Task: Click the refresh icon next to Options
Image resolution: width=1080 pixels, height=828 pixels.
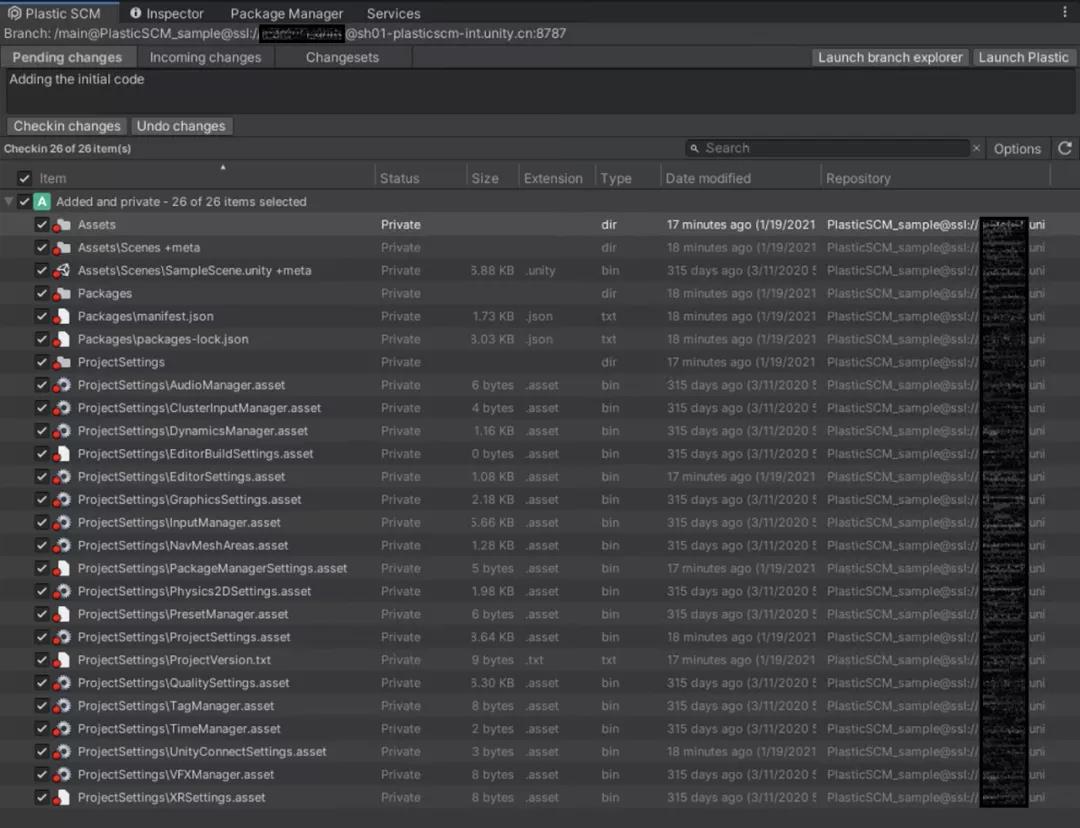Action: pyautogui.click(x=1065, y=148)
